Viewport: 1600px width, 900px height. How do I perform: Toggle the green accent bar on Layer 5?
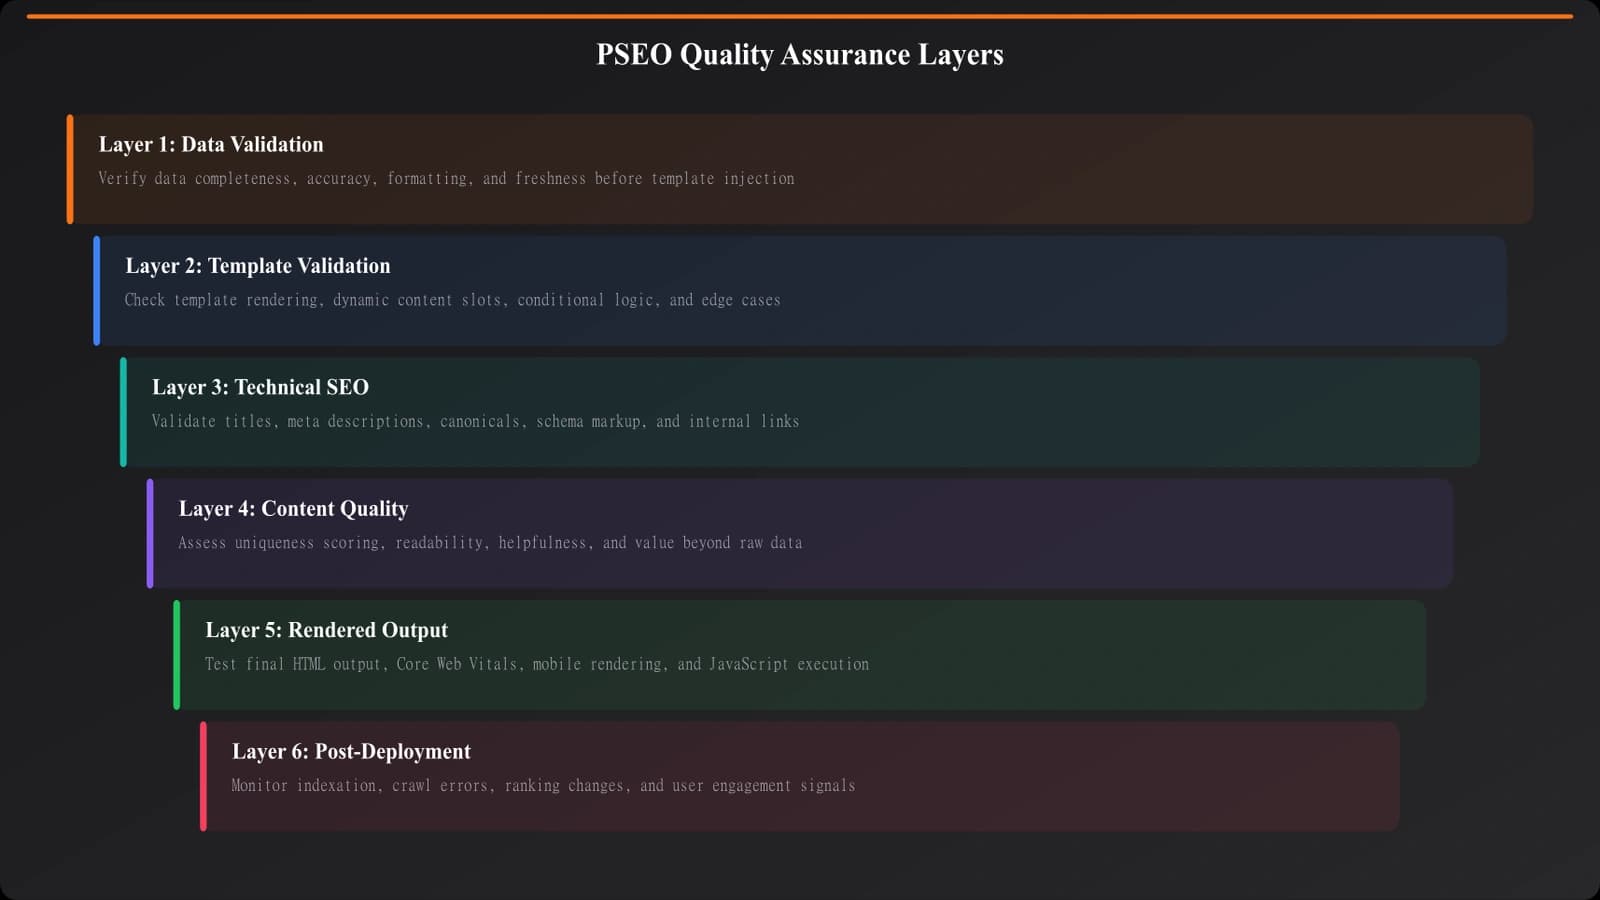click(175, 654)
